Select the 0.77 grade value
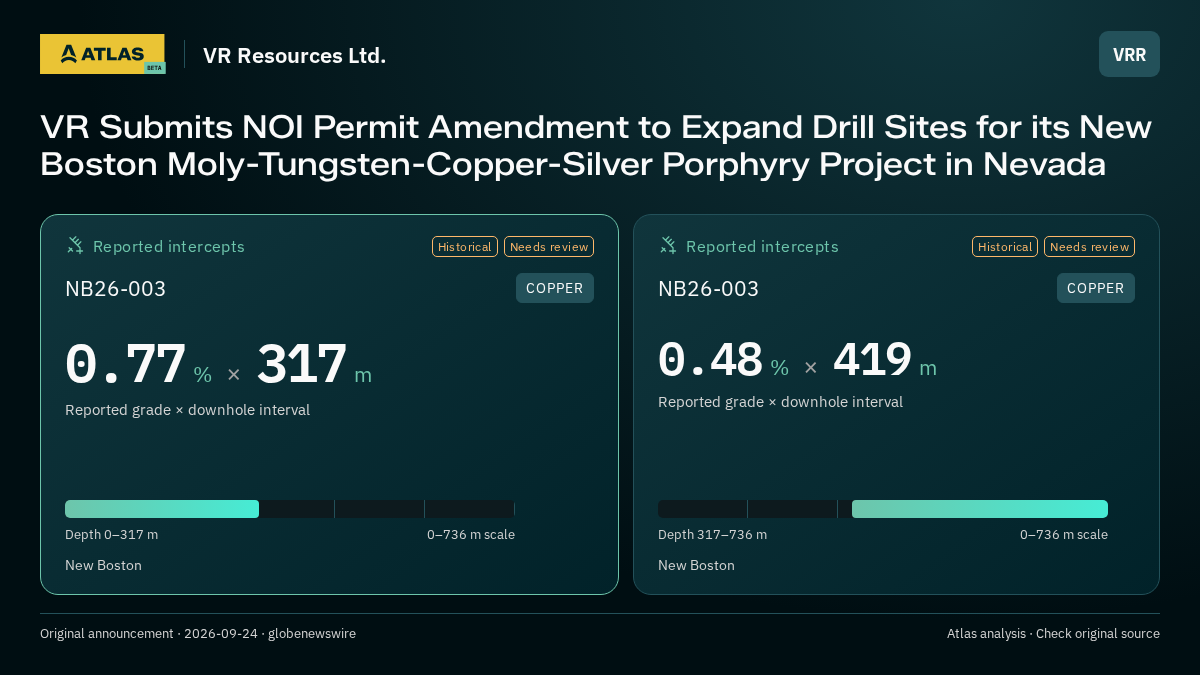The image size is (1200, 675). pyautogui.click(x=126, y=365)
